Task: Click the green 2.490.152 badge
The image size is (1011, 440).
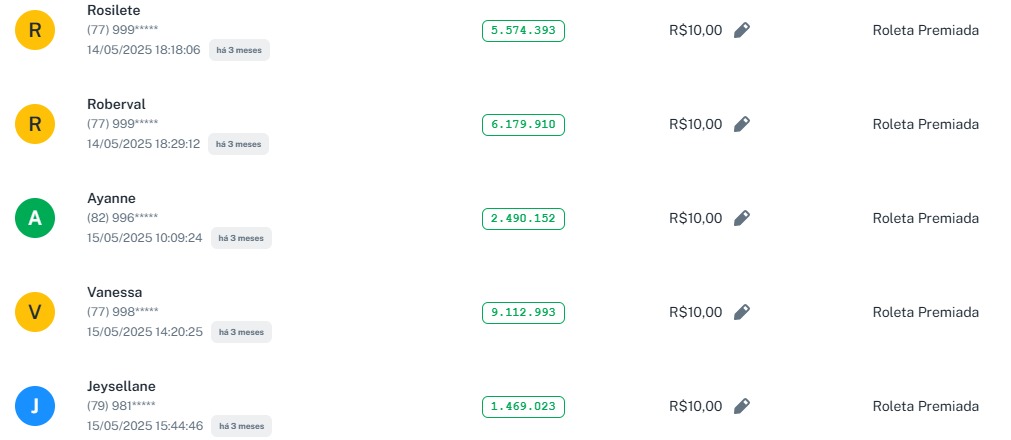Action: tap(523, 218)
